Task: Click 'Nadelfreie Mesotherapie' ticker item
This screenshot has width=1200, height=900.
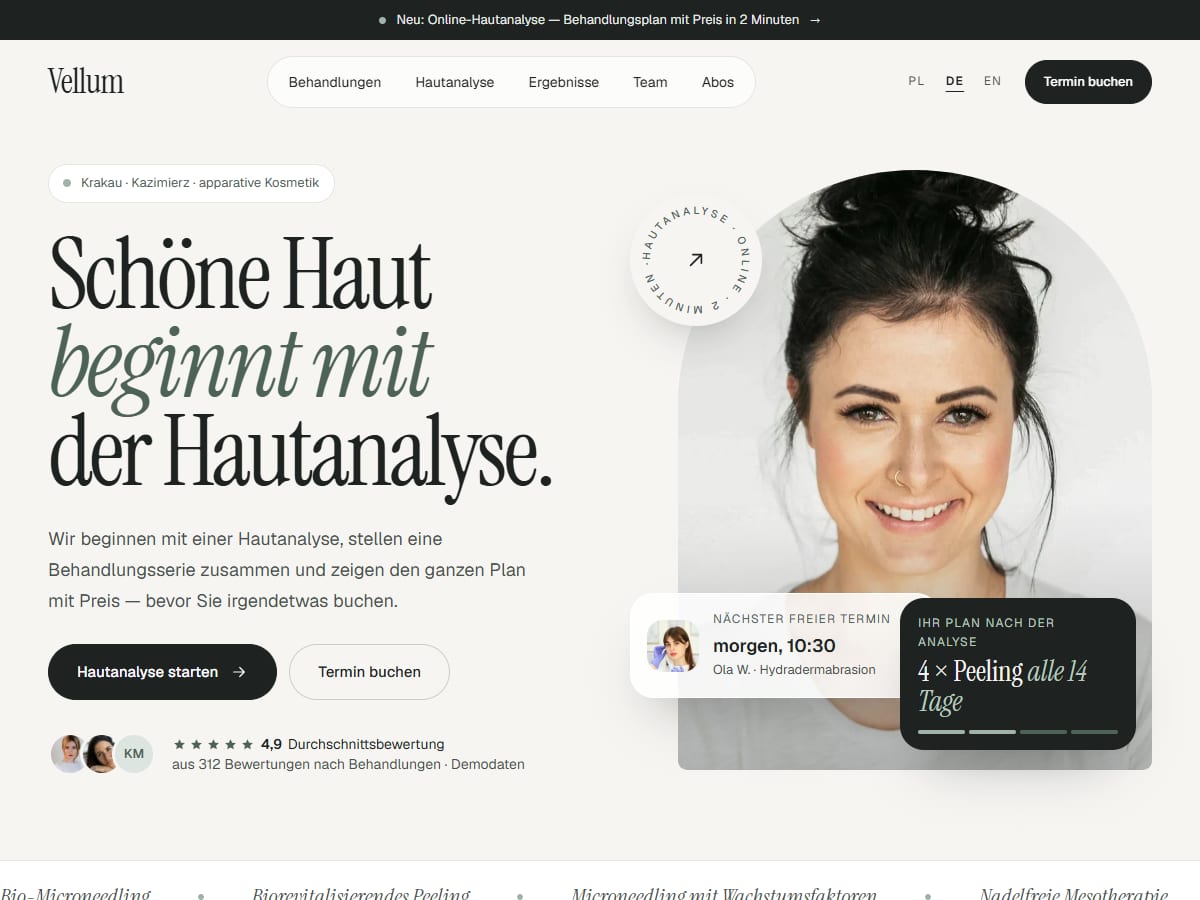Action: pos(1074,894)
